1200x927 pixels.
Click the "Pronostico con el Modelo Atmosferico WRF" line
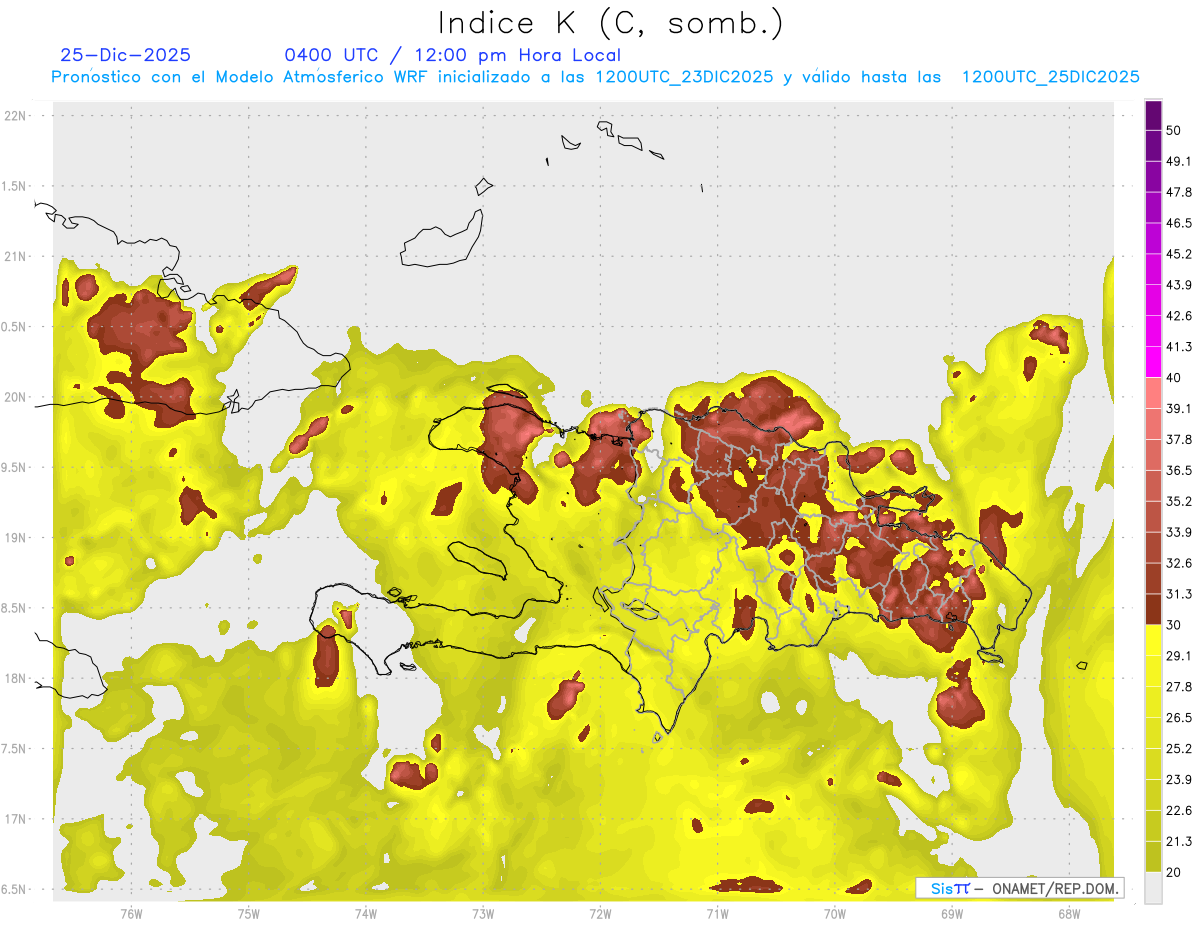coord(596,77)
